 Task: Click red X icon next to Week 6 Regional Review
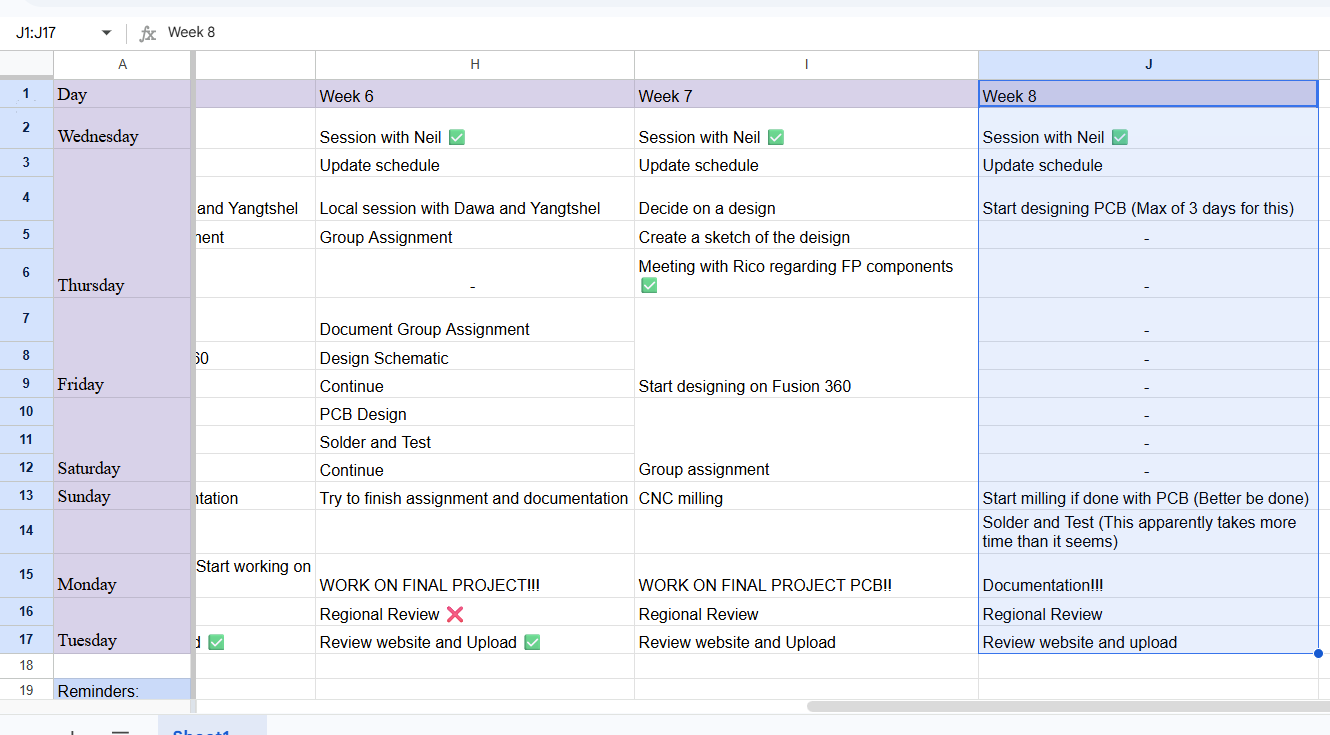tap(455, 614)
